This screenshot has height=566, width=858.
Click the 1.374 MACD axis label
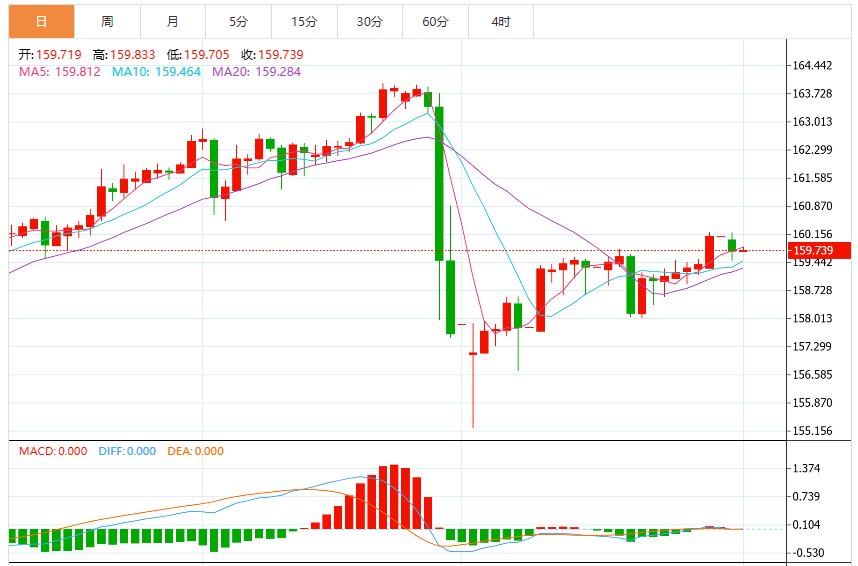(x=807, y=468)
